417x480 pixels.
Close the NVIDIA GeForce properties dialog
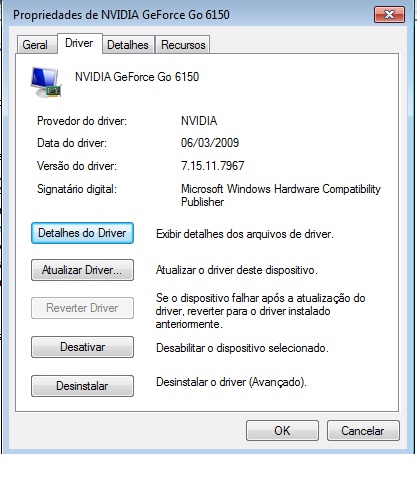pos(389,15)
